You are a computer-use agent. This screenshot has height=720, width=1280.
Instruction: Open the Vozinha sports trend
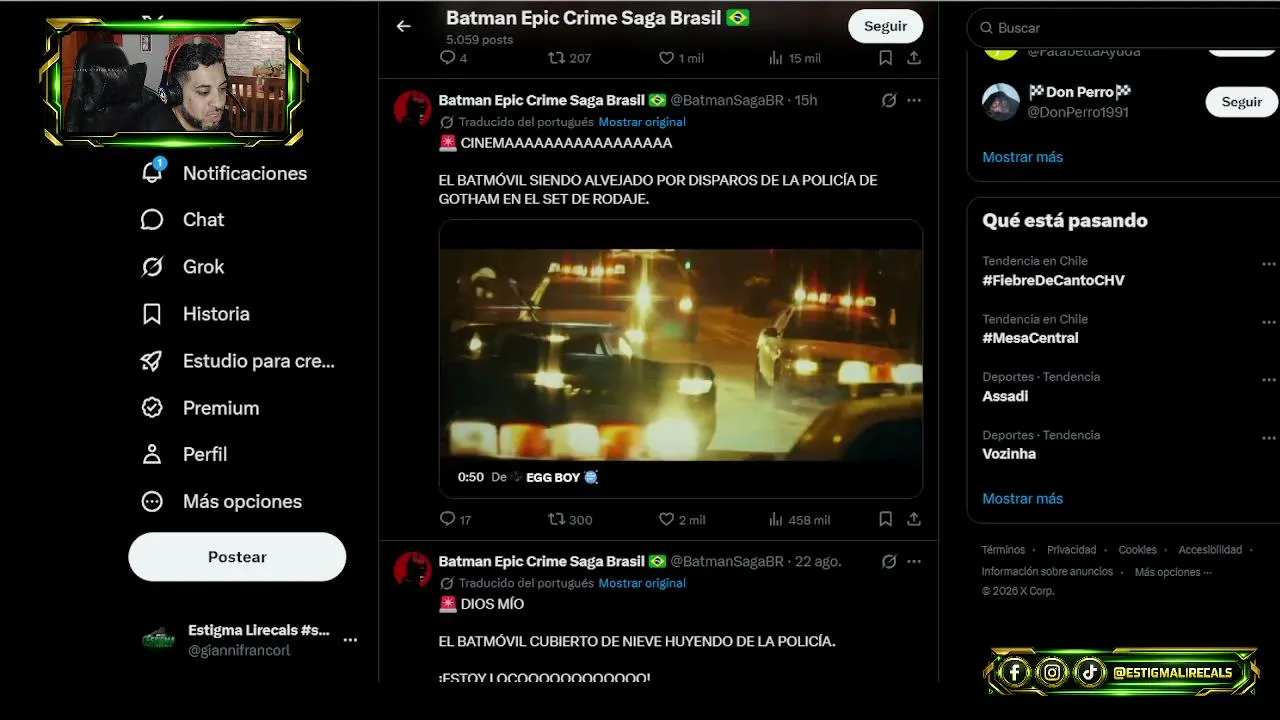1009,454
